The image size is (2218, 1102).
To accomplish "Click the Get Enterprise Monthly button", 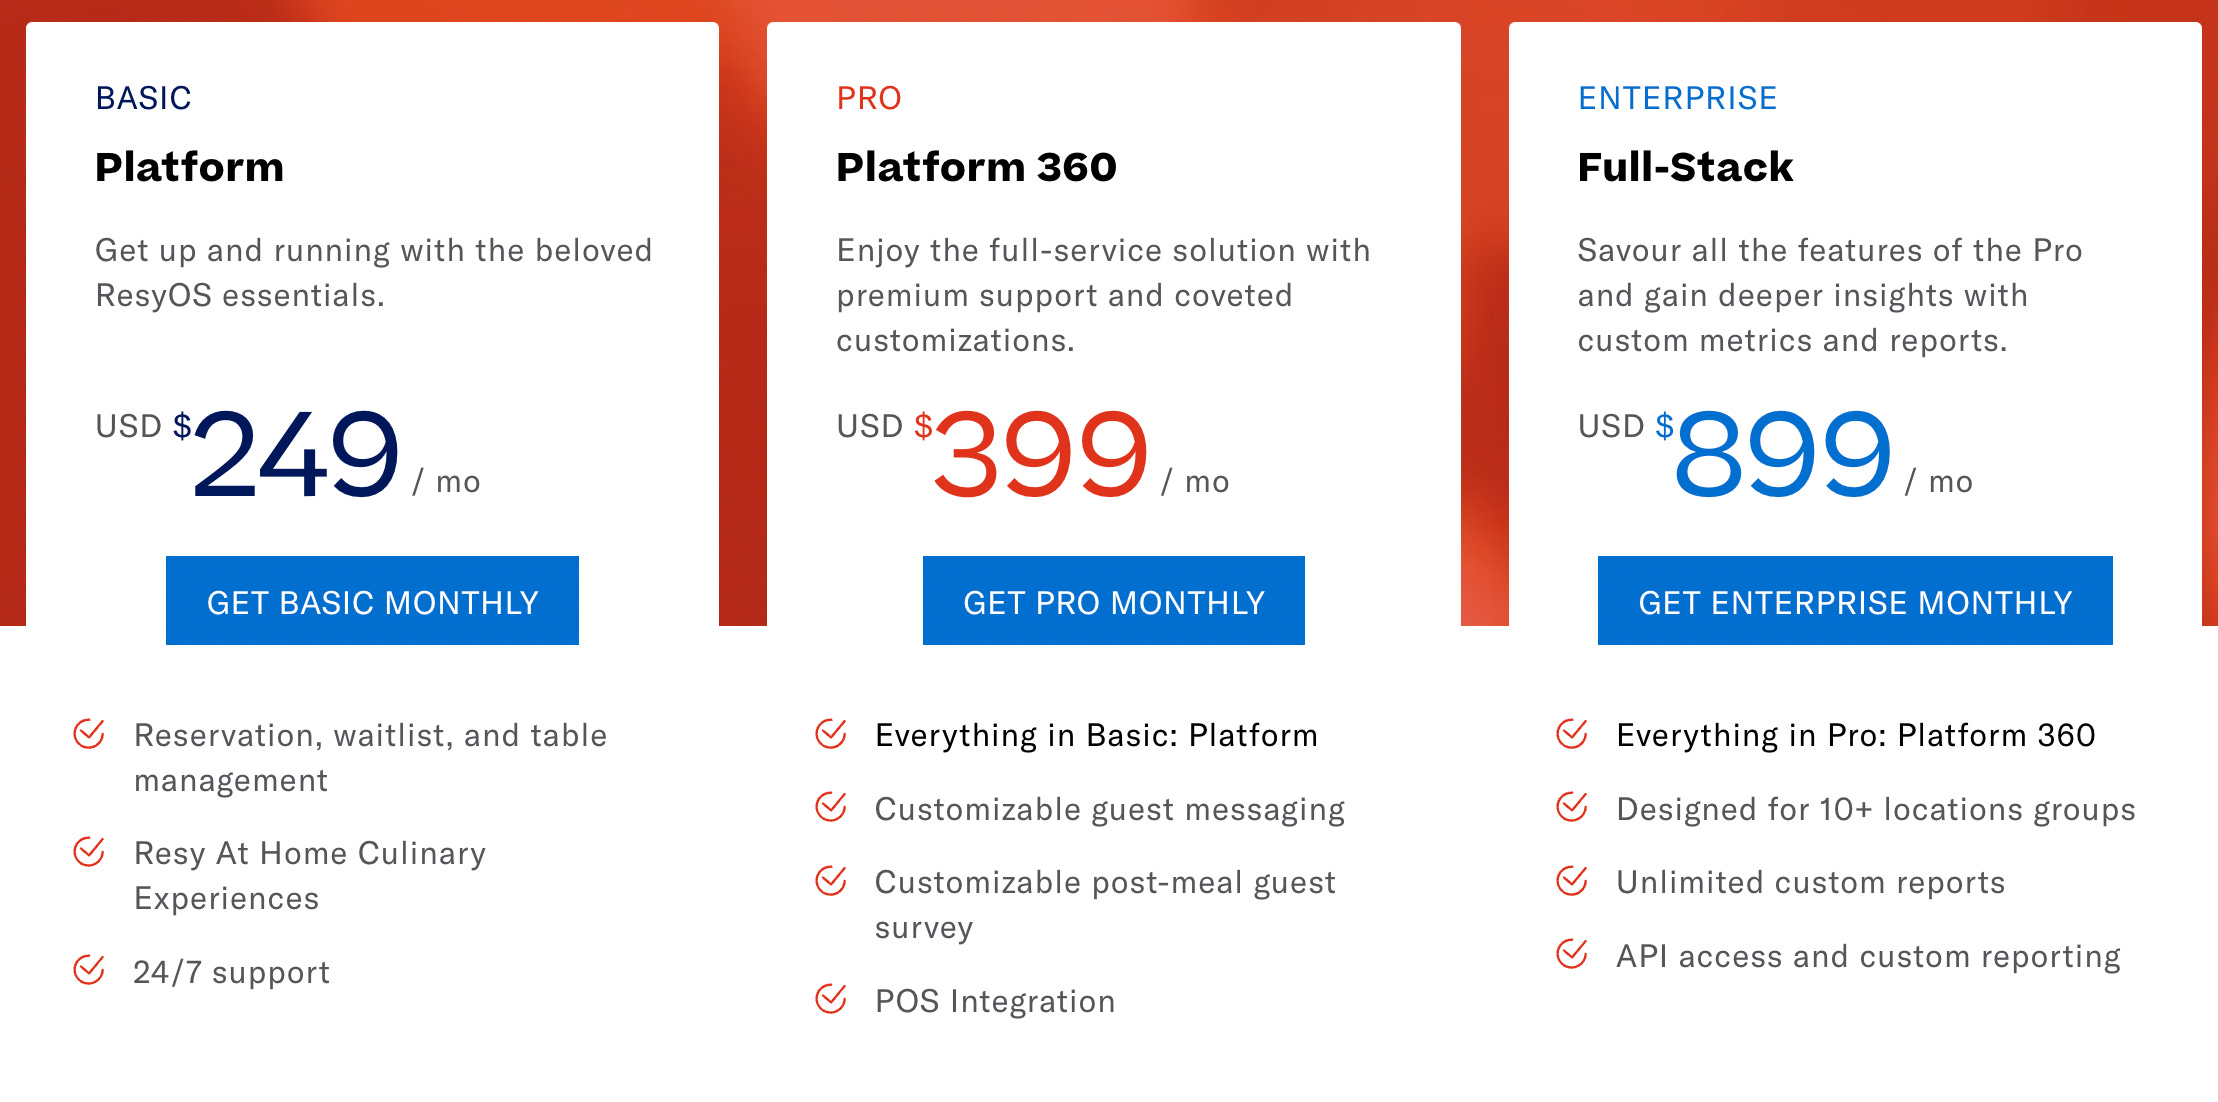I will 1854,601.
